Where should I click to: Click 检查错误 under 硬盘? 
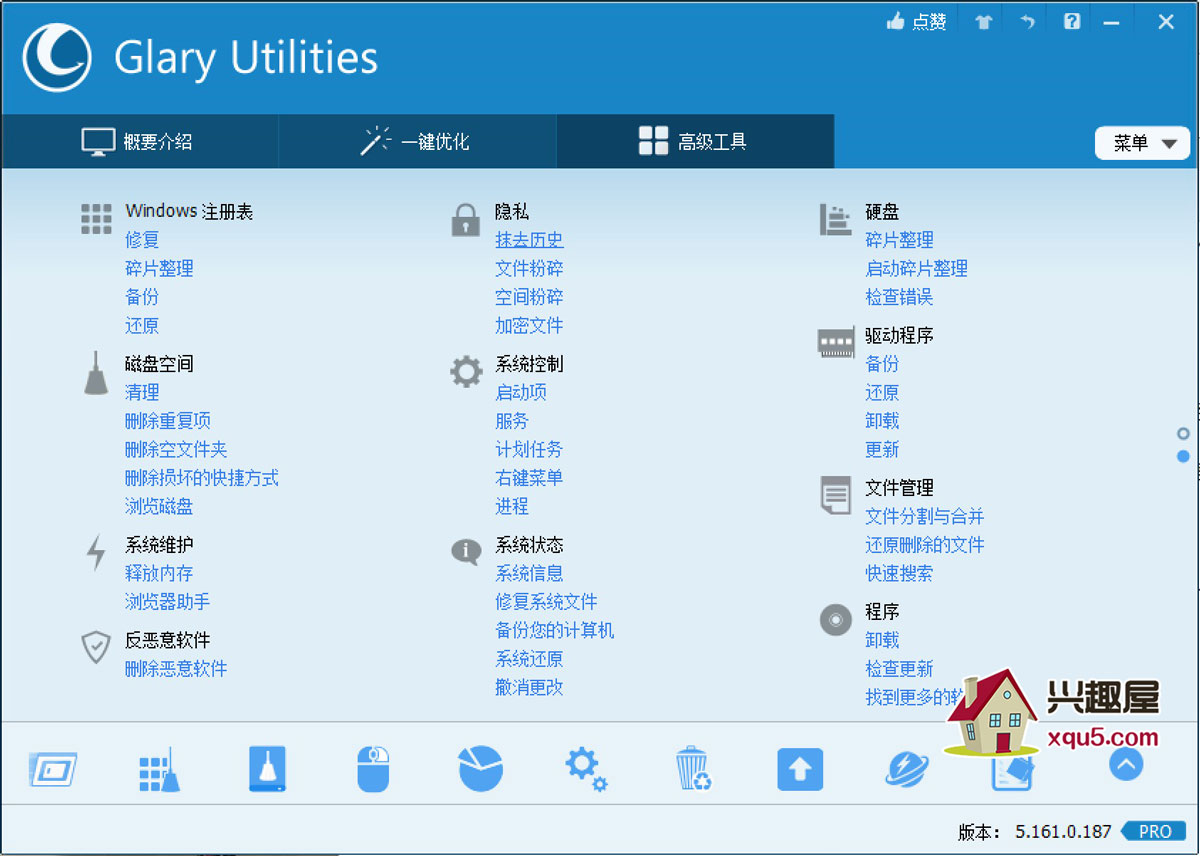click(x=899, y=297)
